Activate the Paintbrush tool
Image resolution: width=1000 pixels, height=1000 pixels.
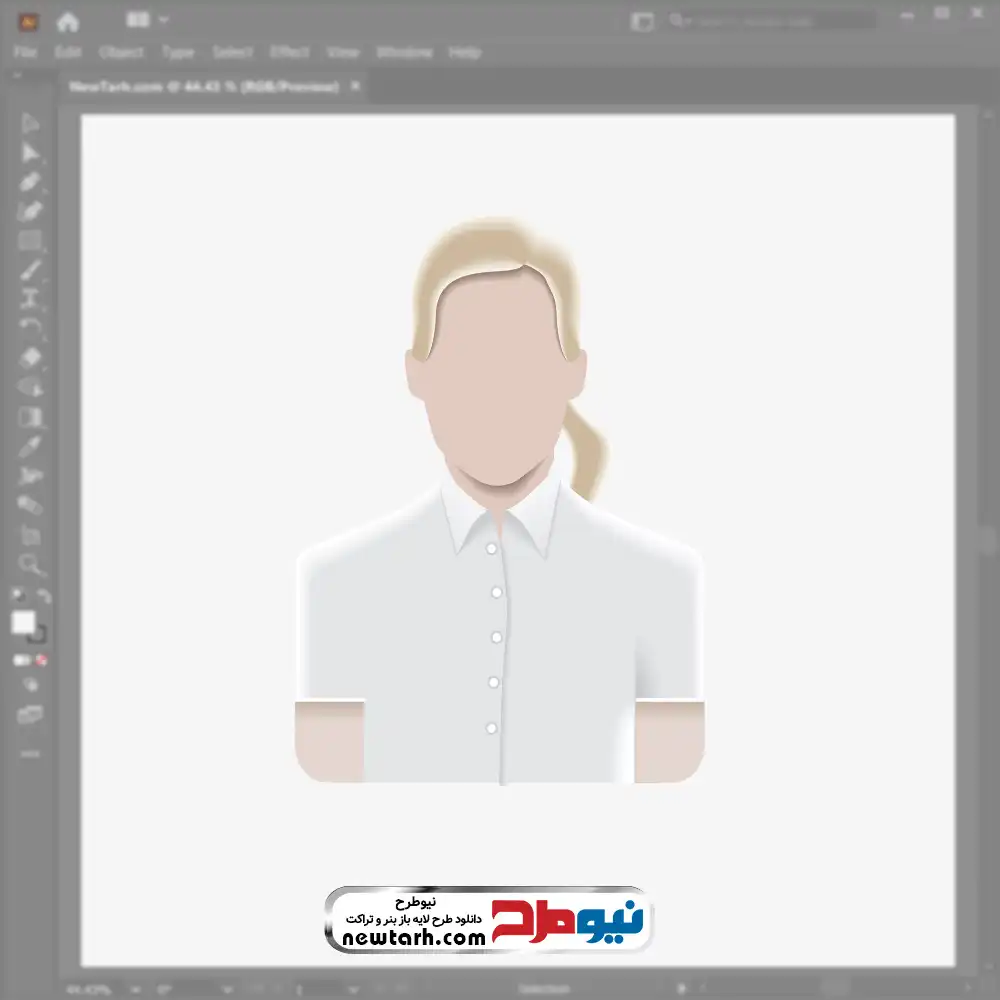29,270
